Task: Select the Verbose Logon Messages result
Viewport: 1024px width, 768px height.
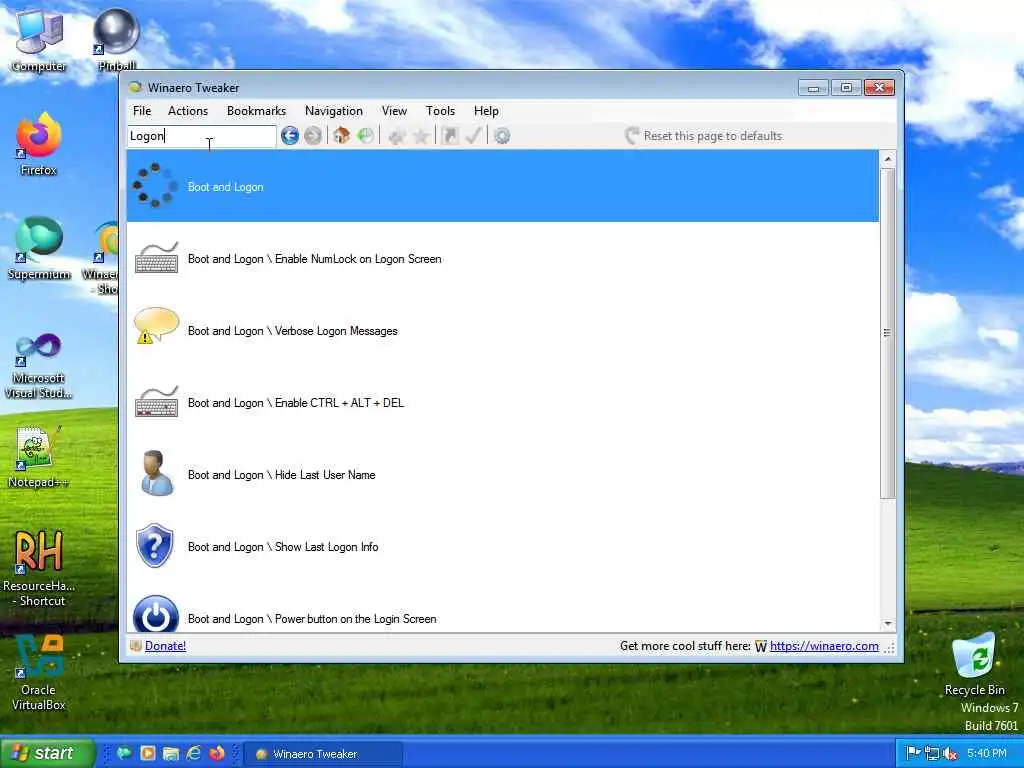Action: click(503, 330)
